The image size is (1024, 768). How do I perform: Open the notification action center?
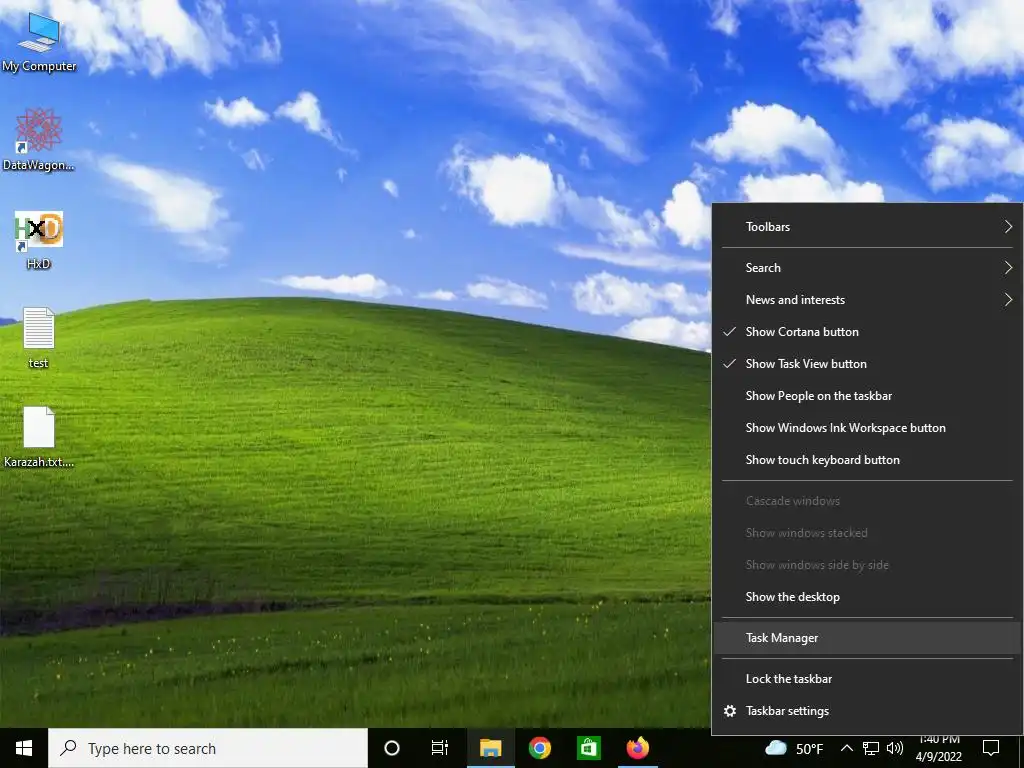[991, 748]
